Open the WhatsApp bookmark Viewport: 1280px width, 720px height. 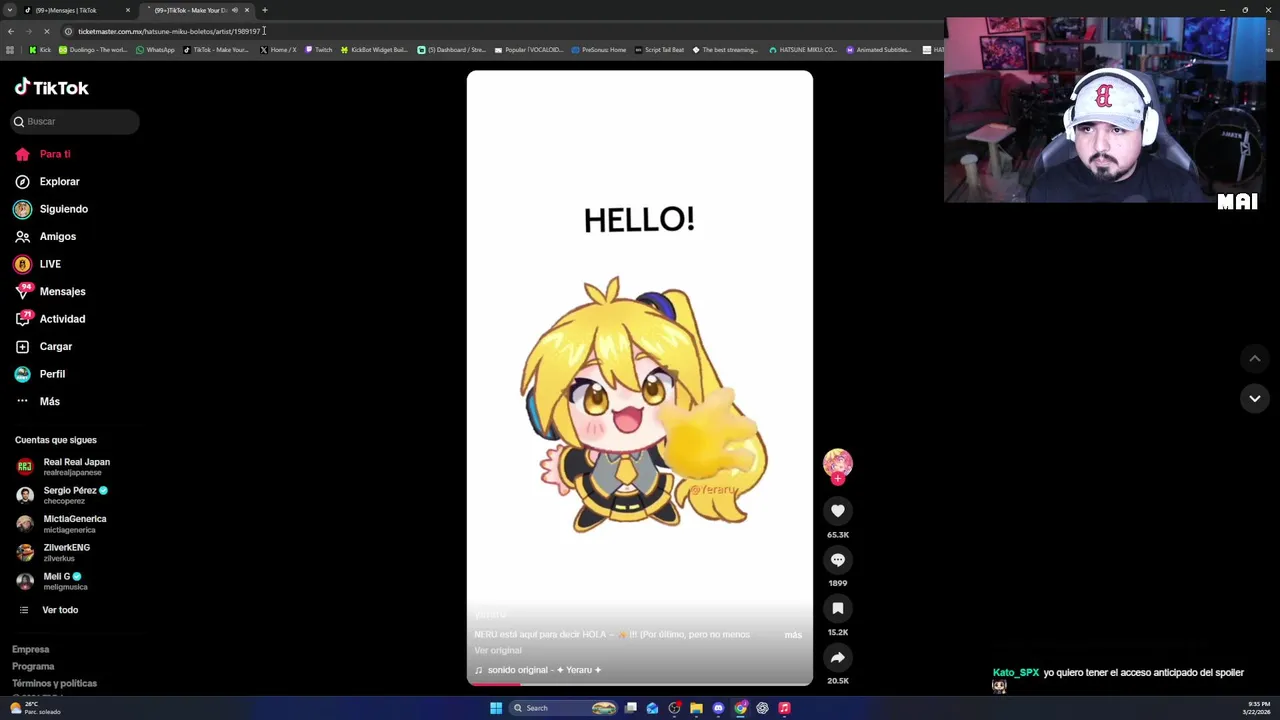click(155, 50)
